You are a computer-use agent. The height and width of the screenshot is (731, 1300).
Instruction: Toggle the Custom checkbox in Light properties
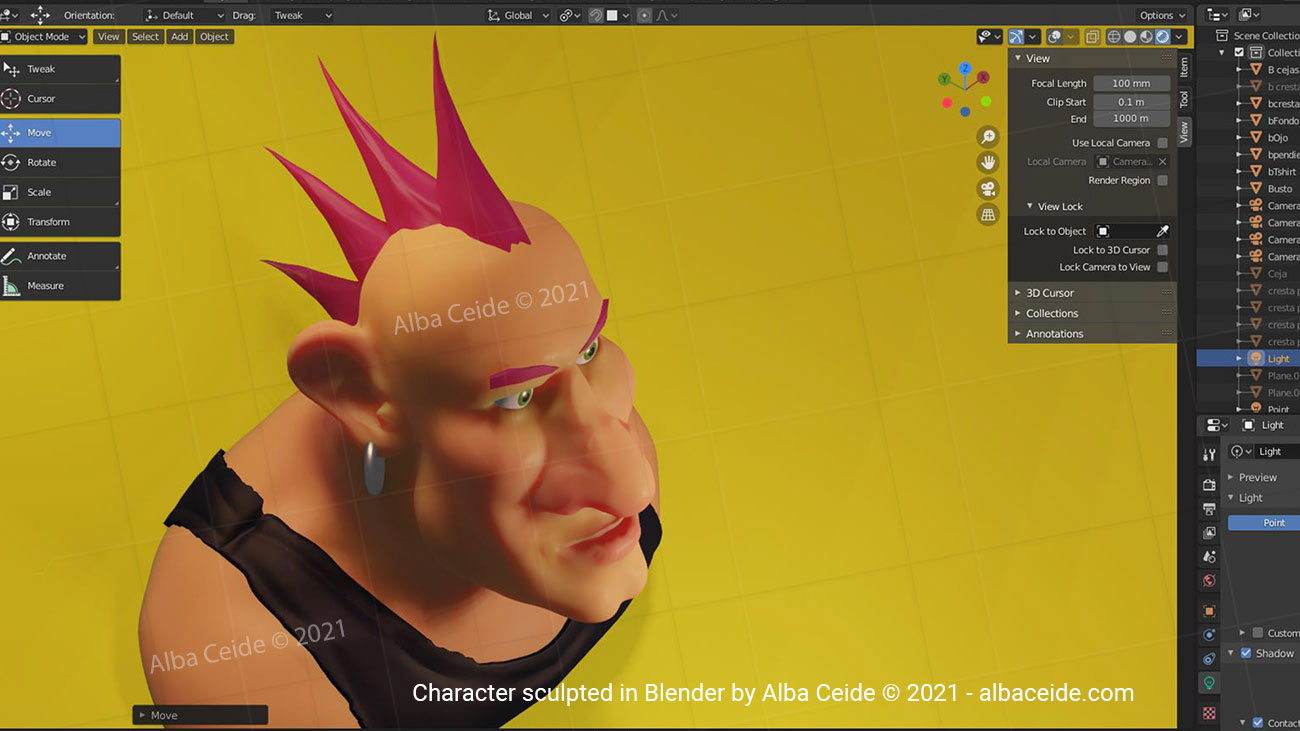click(1258, 633)
